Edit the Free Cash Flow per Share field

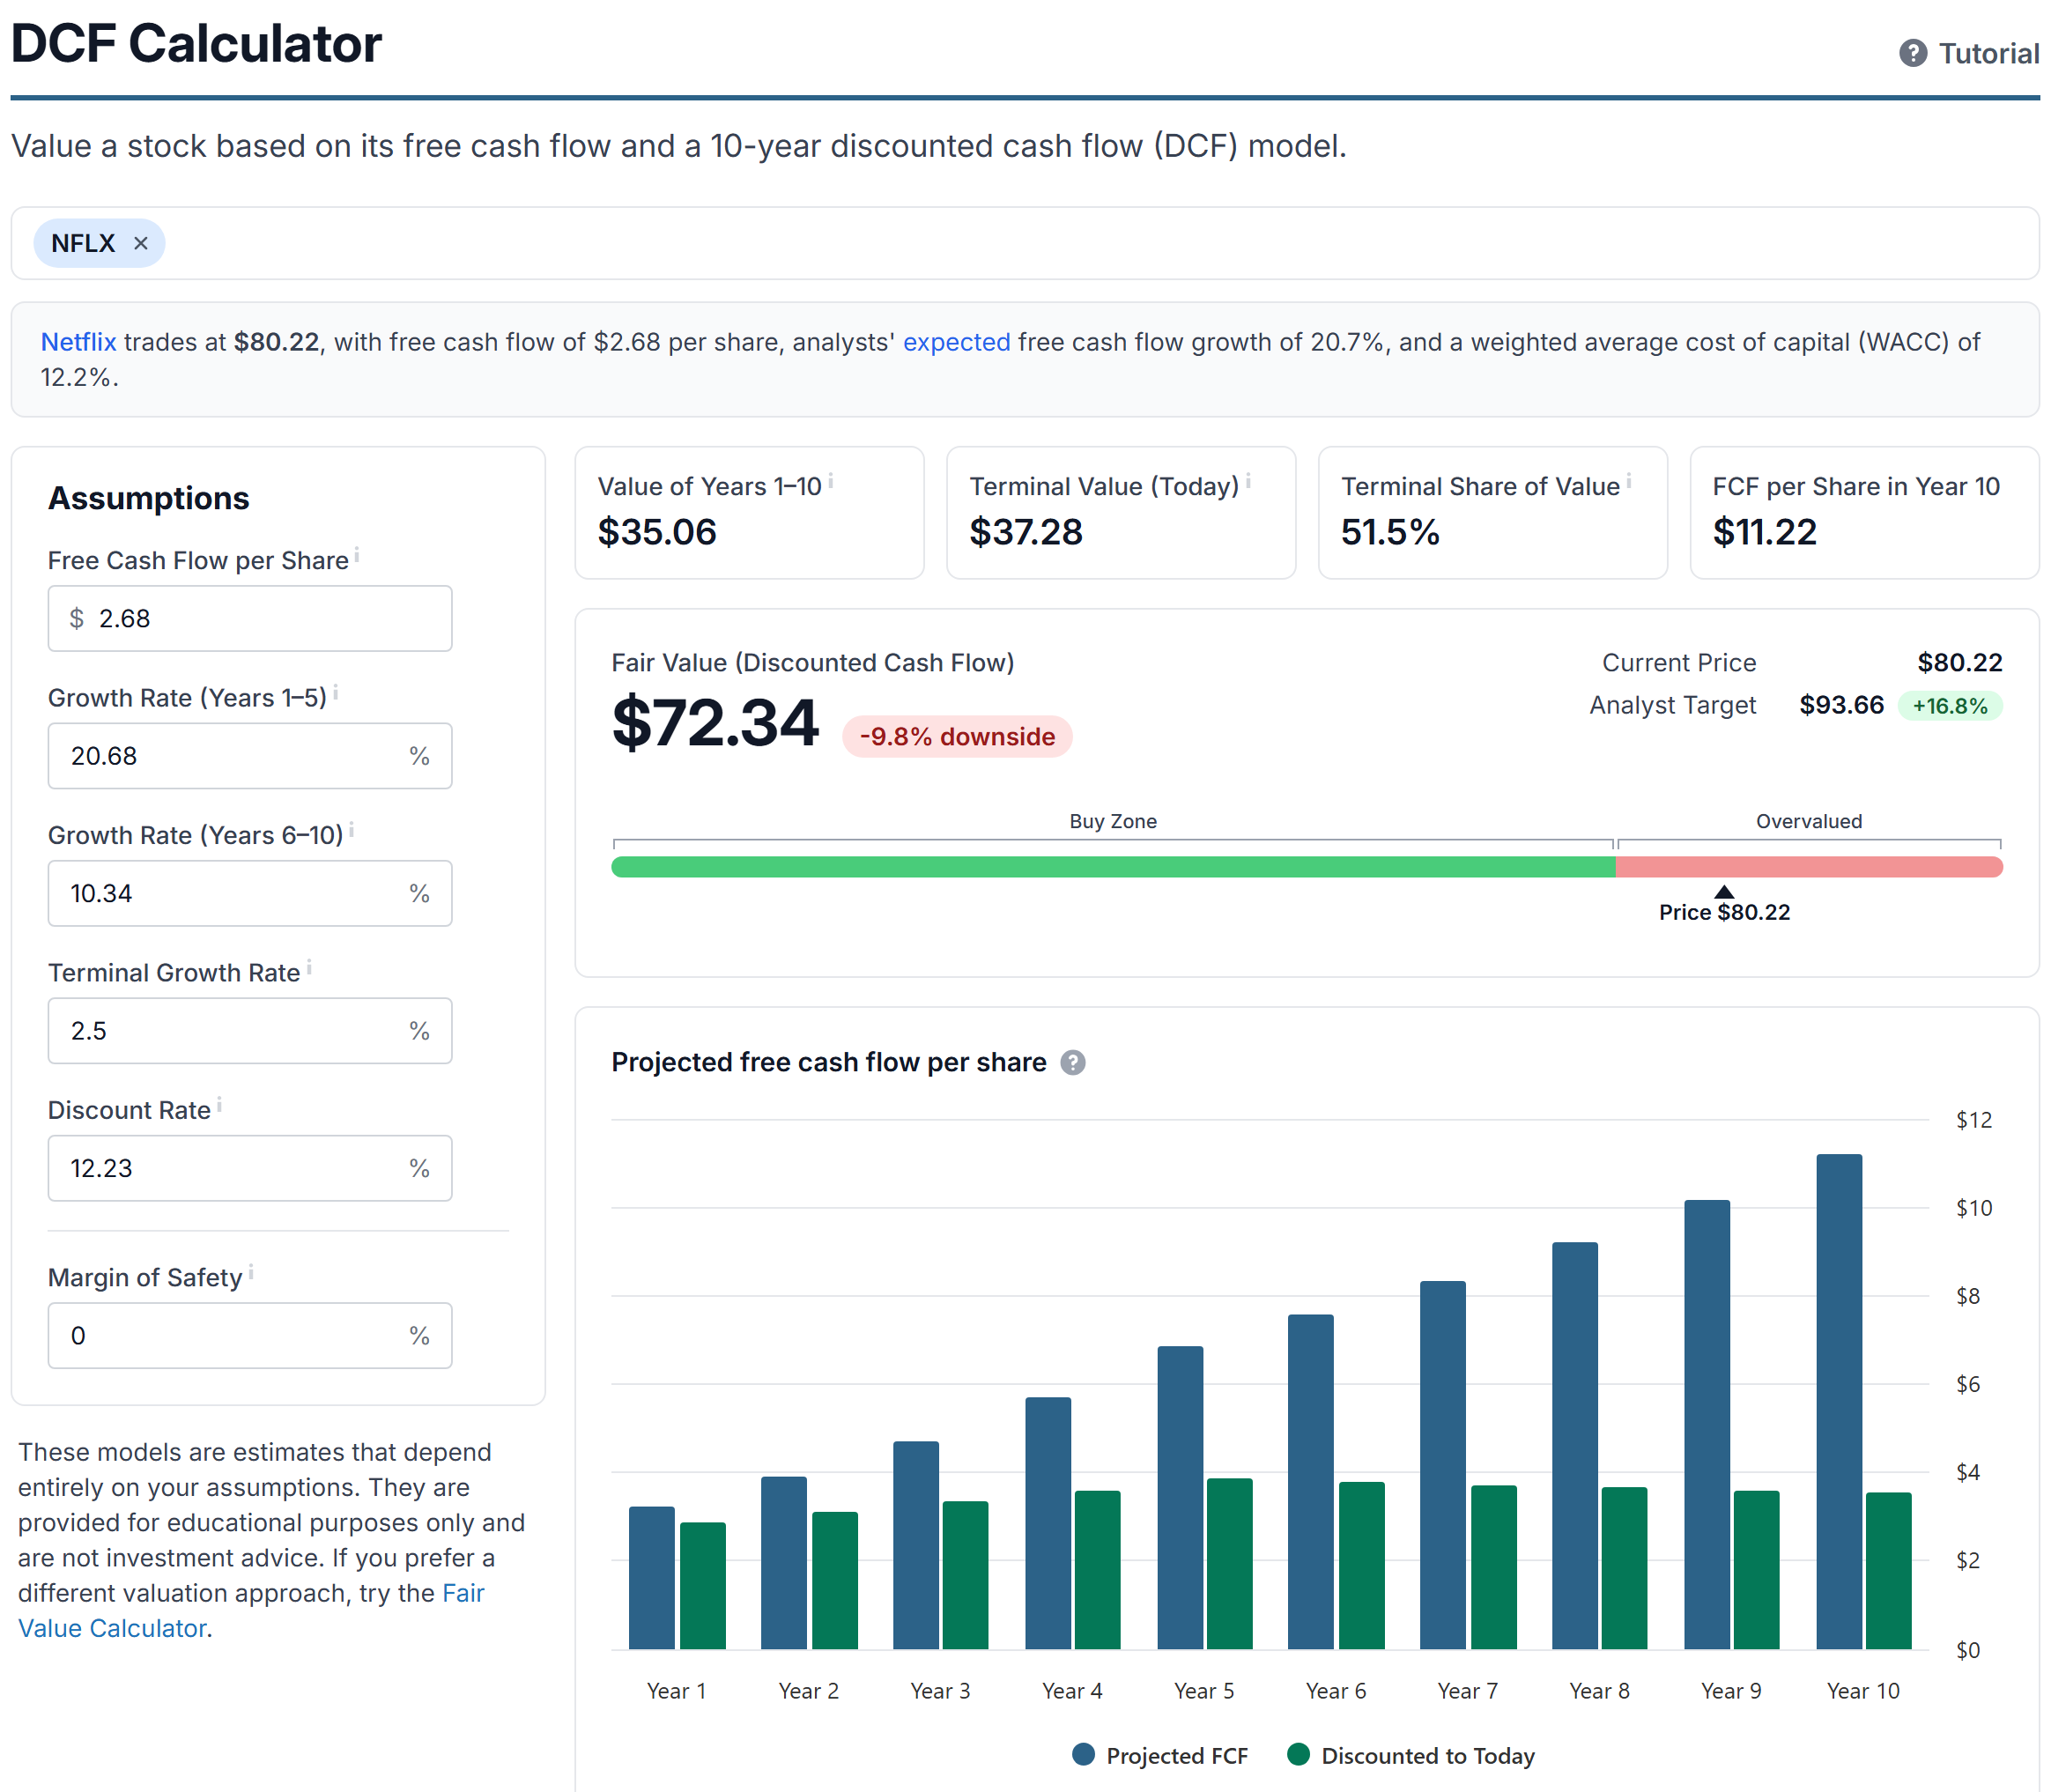pyautogui.click(x=250, y=618)
